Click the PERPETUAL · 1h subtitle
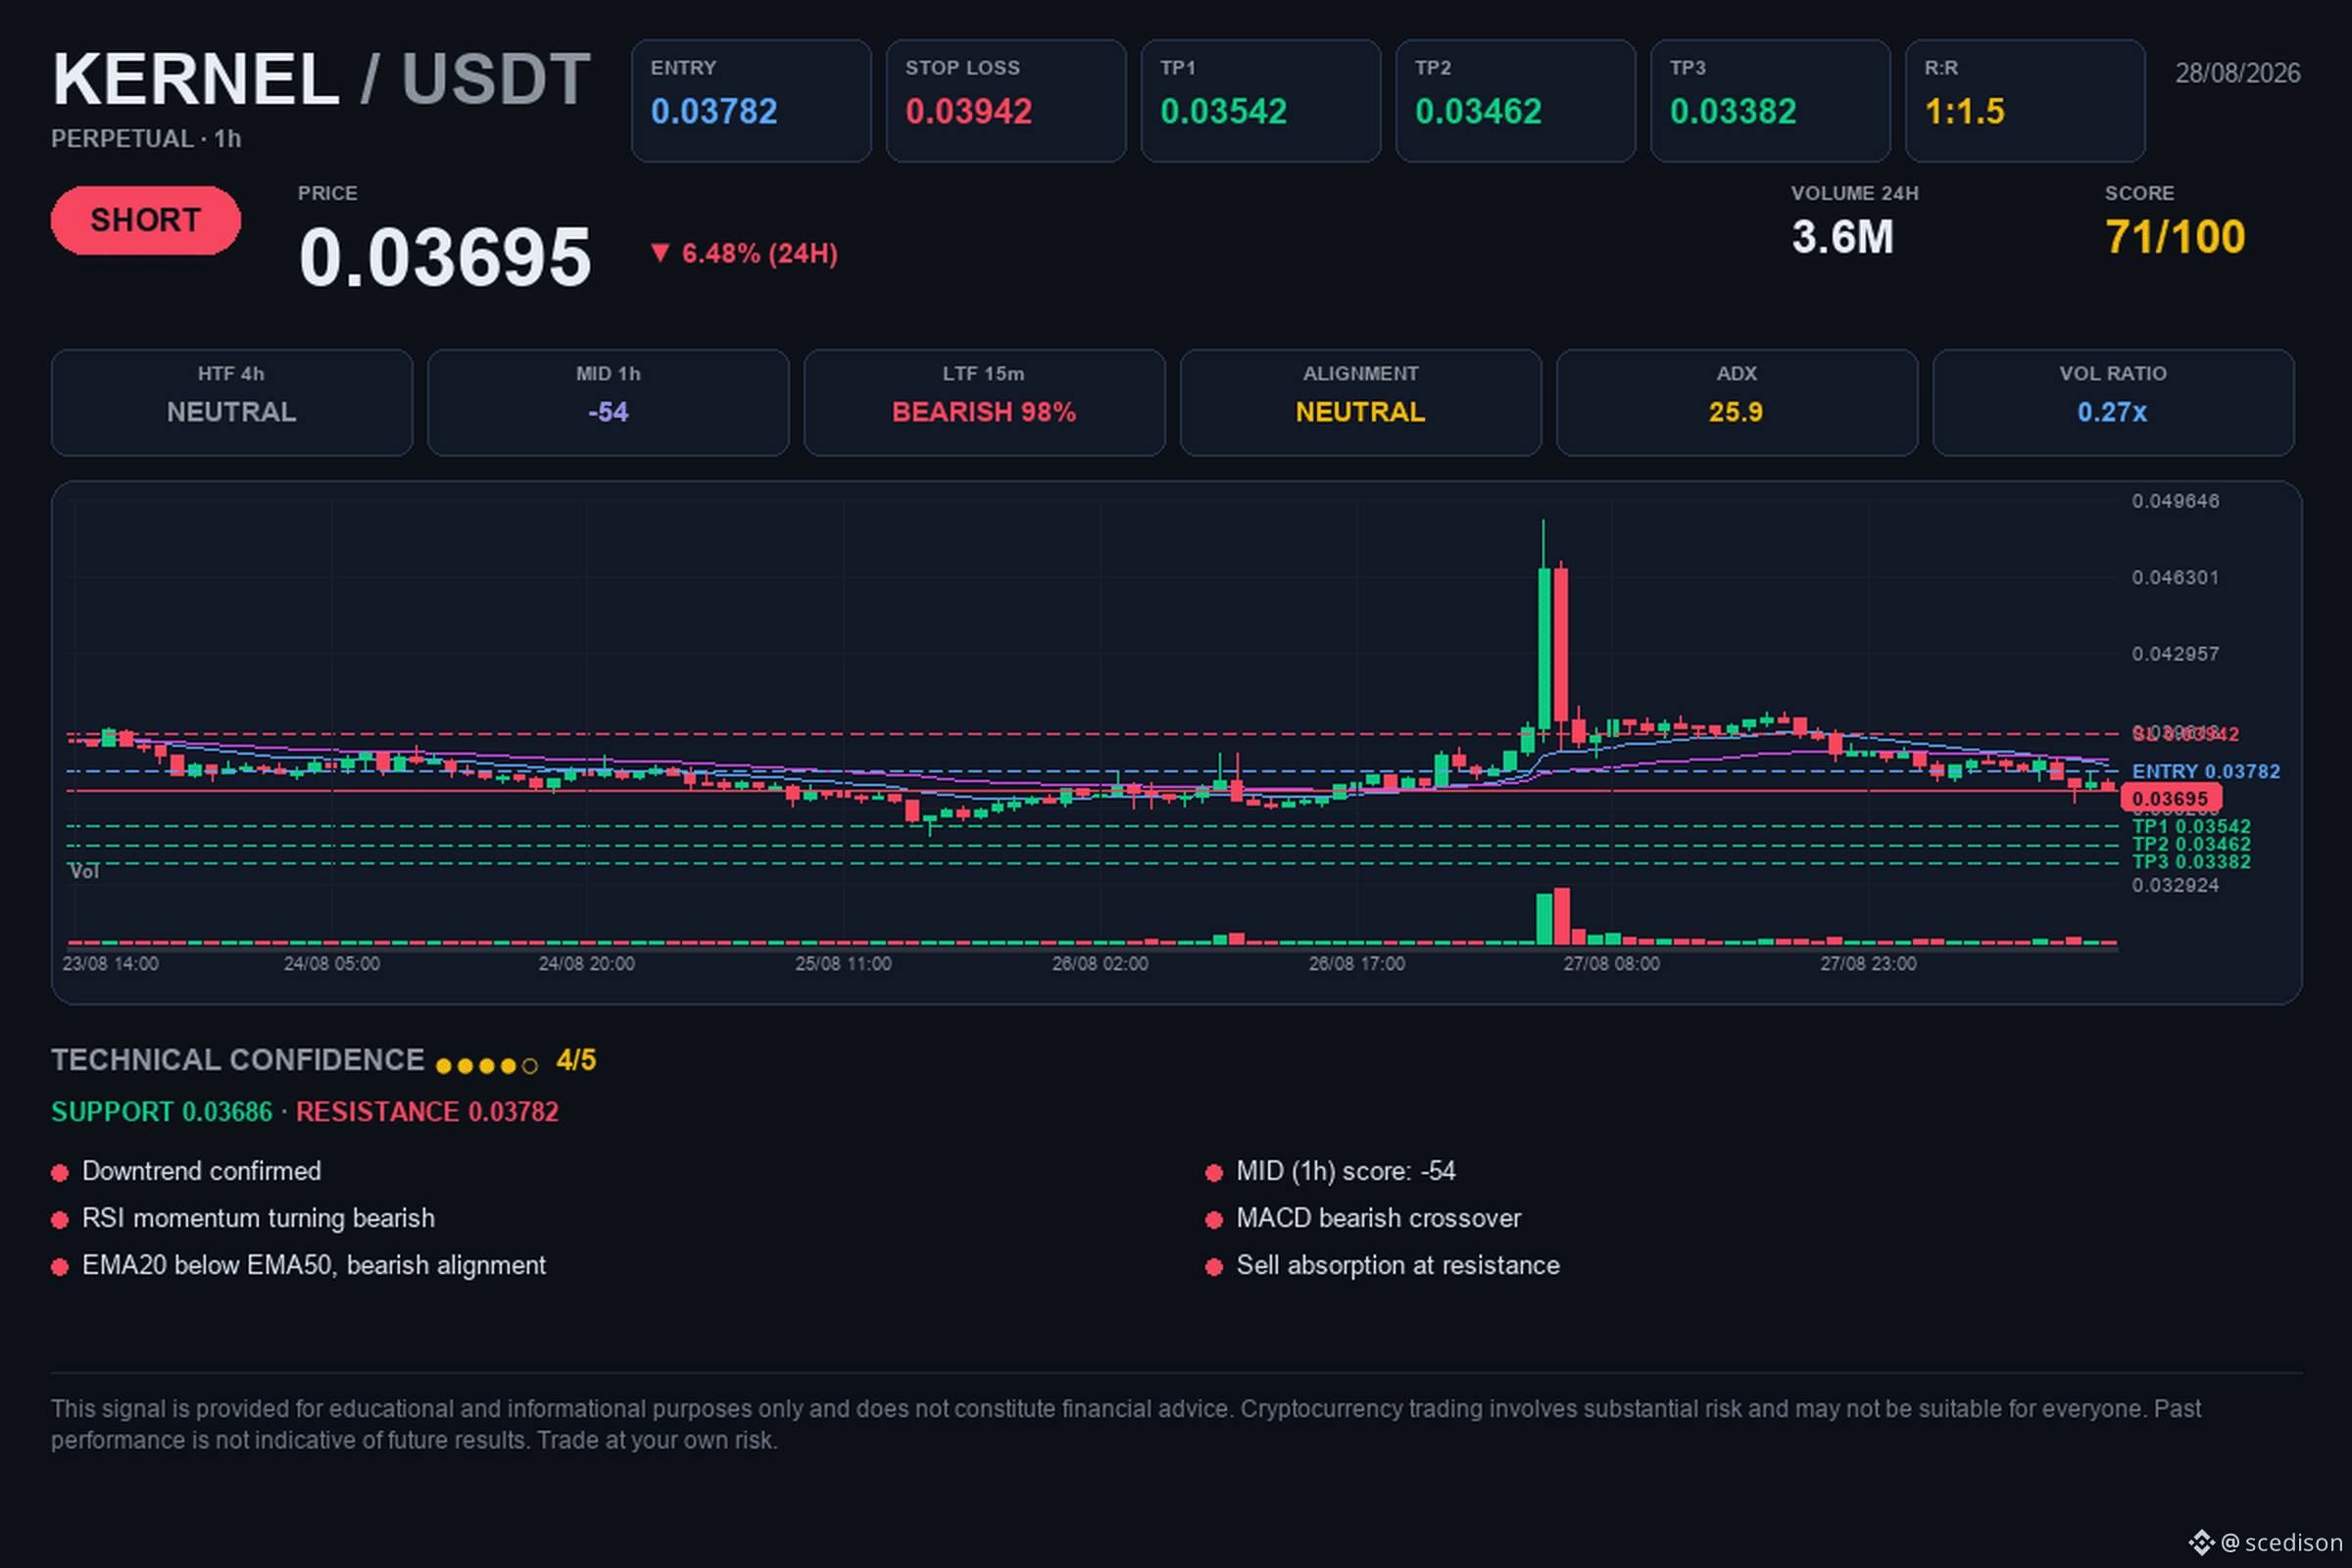Viewport: 2352px width, 1568px height. point(146,139)
